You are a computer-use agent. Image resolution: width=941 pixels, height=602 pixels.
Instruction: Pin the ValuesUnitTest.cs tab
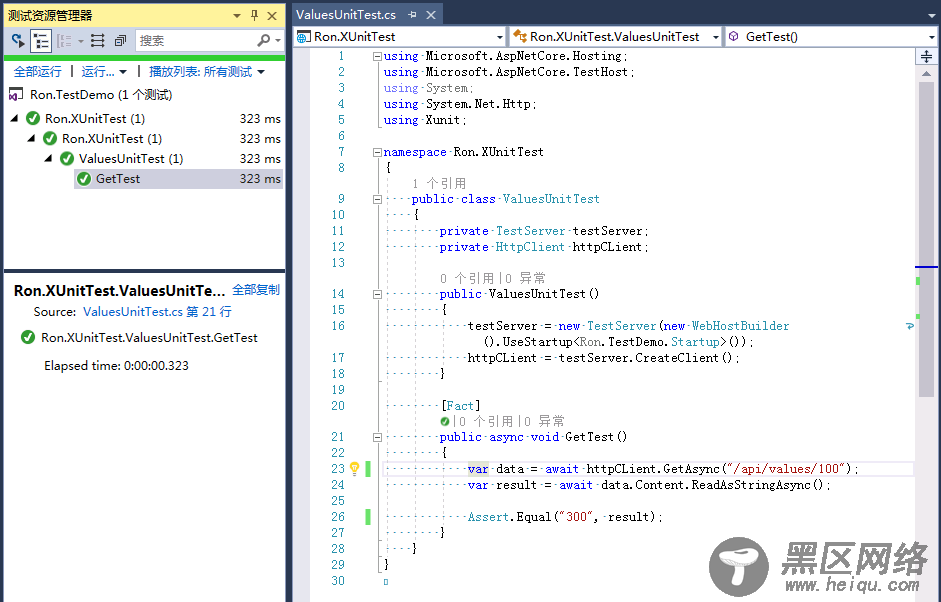[x=412, y=15]
